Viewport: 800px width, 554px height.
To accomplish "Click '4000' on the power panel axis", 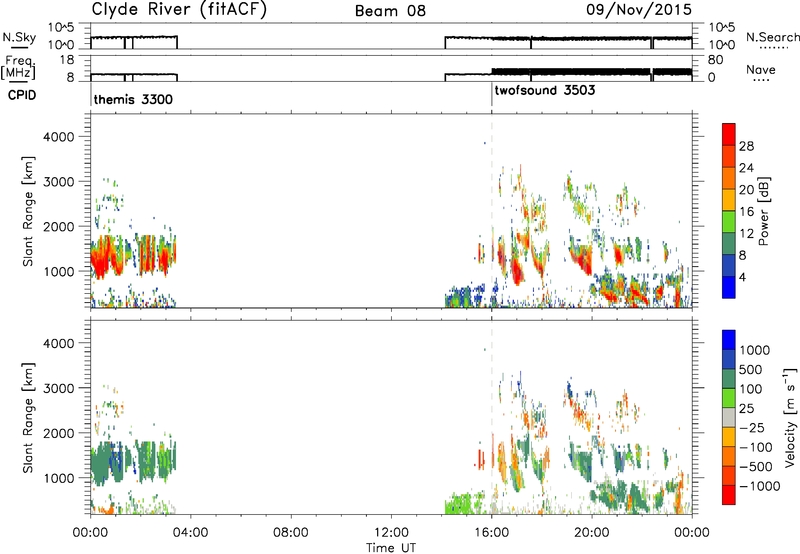I will (58, 137).
